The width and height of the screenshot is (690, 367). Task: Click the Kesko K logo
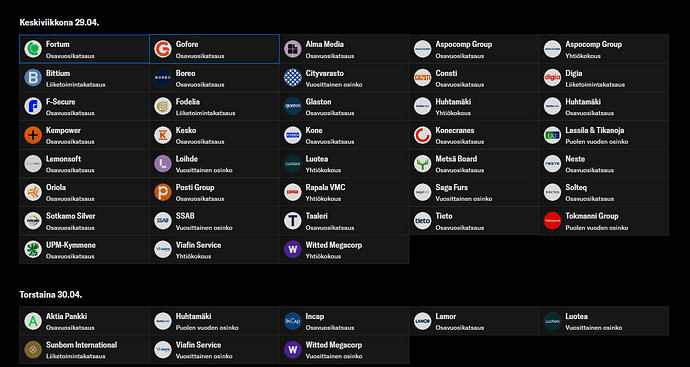click(x=163, y=135)
